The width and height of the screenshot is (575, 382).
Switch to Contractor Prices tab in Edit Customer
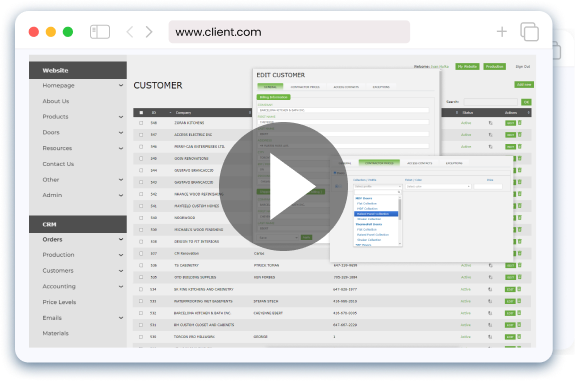coord(305,87)
